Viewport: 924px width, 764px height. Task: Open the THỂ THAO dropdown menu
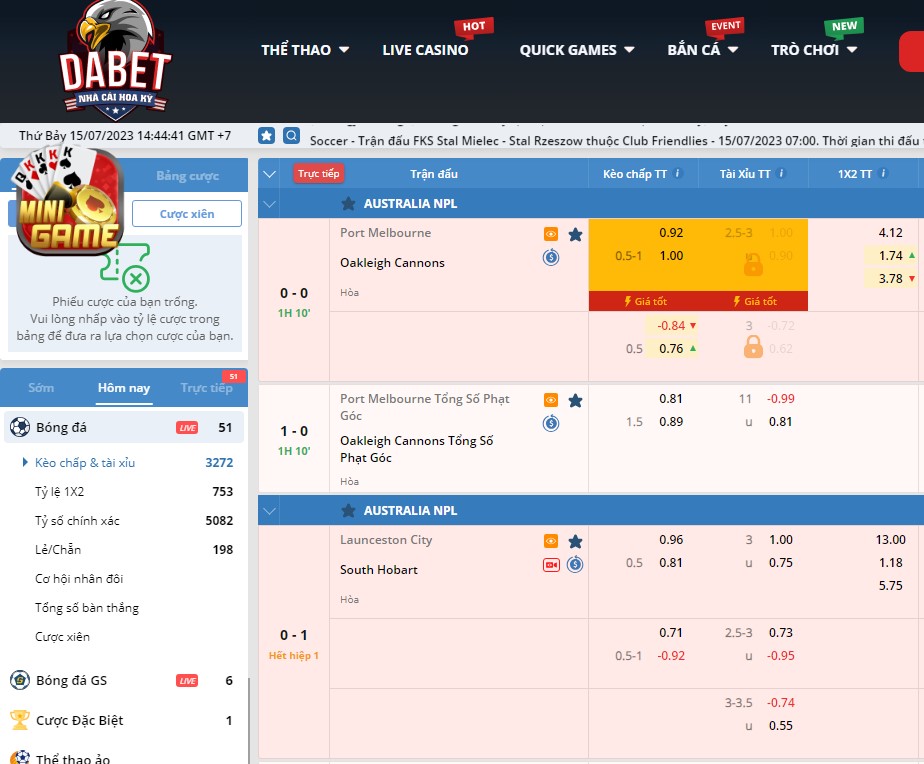pyautogui.click(x=305, y=50)
